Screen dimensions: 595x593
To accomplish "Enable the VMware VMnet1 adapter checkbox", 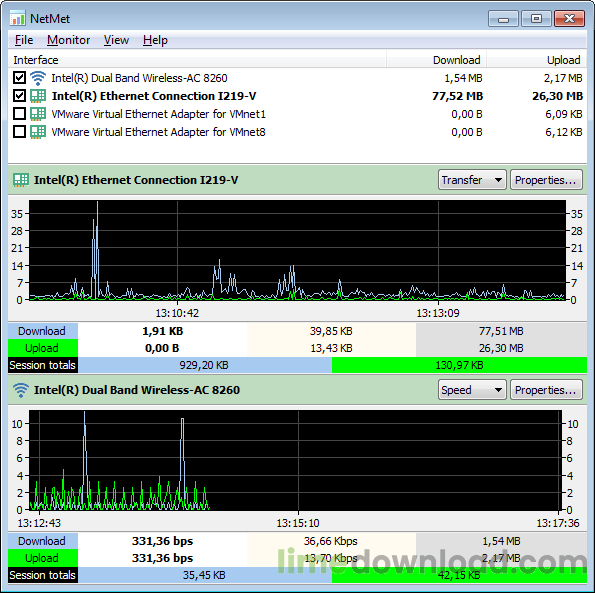I will [x=19, y=113].
